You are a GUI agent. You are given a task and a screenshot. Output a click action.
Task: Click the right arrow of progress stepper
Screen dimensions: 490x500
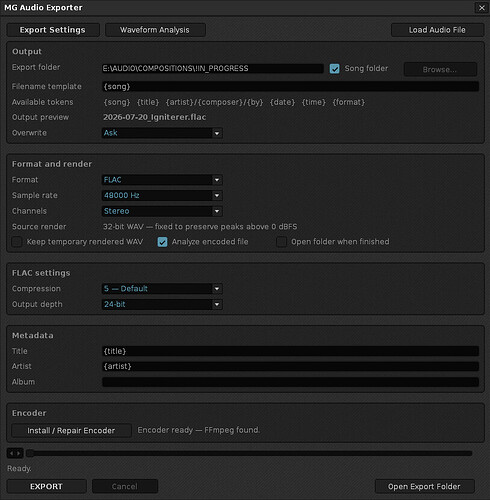19,453
